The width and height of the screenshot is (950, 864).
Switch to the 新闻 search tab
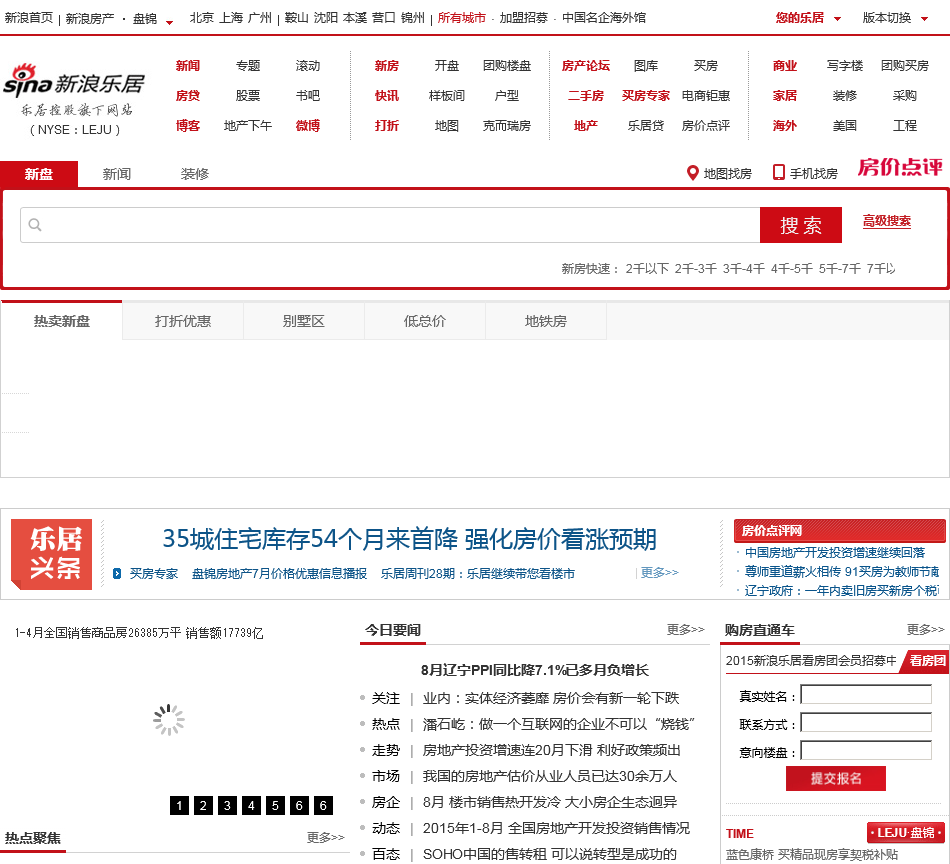click(x=116, y=174)
